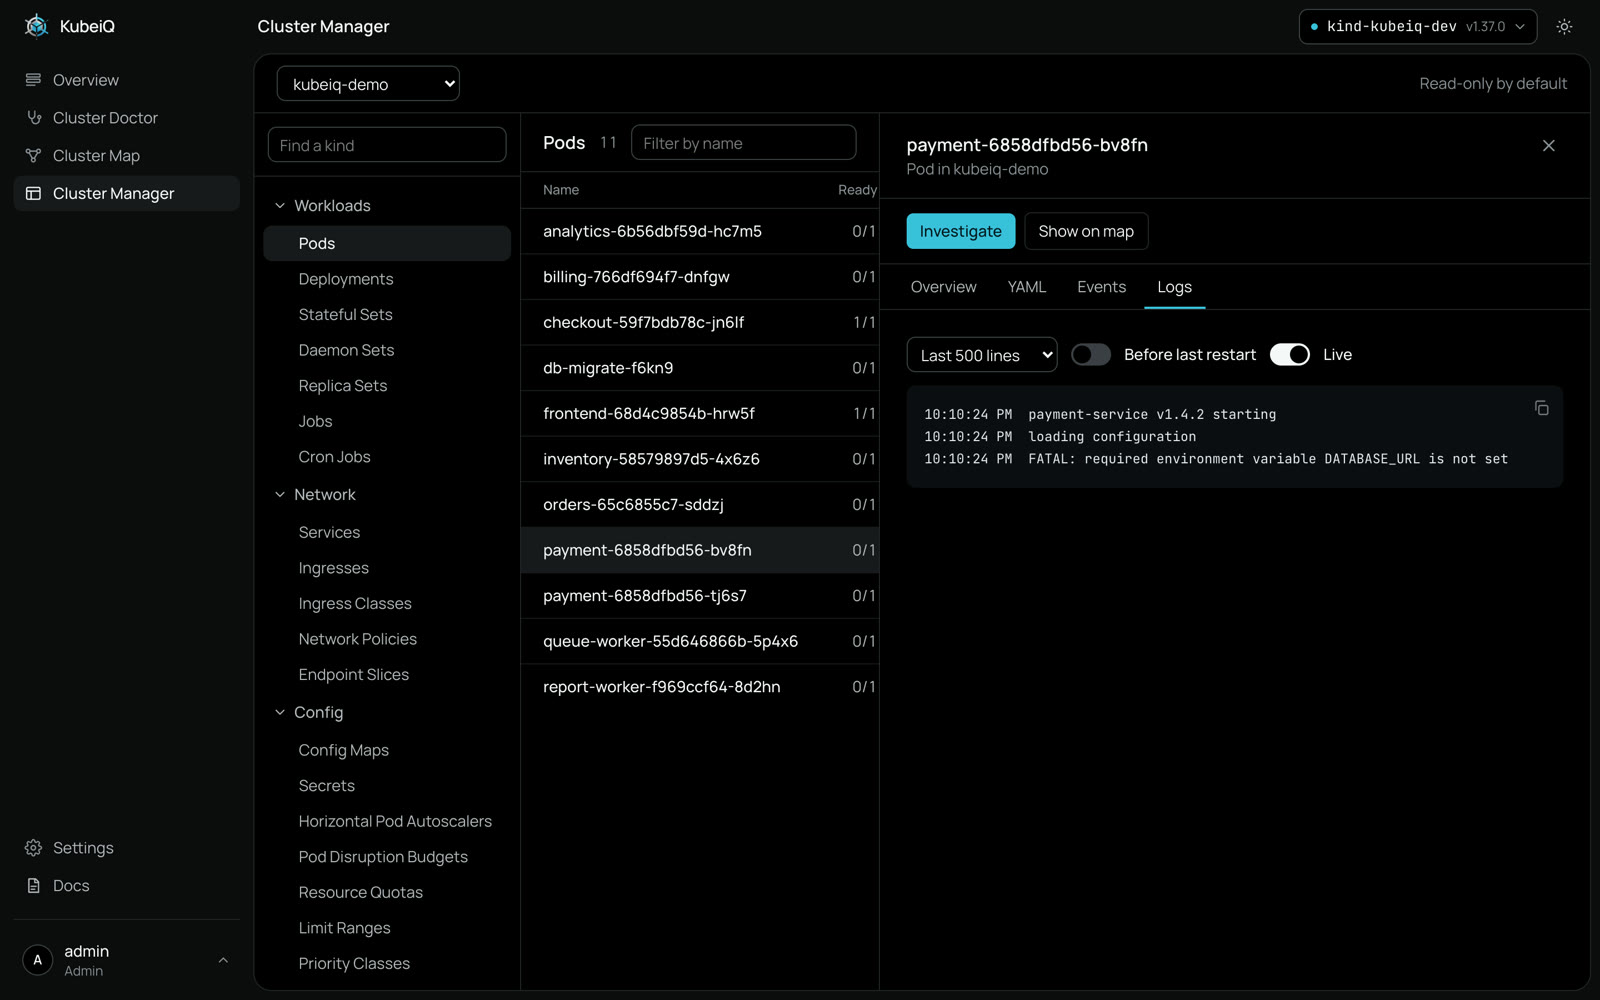Open Settings gear icon
This screenshot has height=1000, width=1600.
point(33,848)
